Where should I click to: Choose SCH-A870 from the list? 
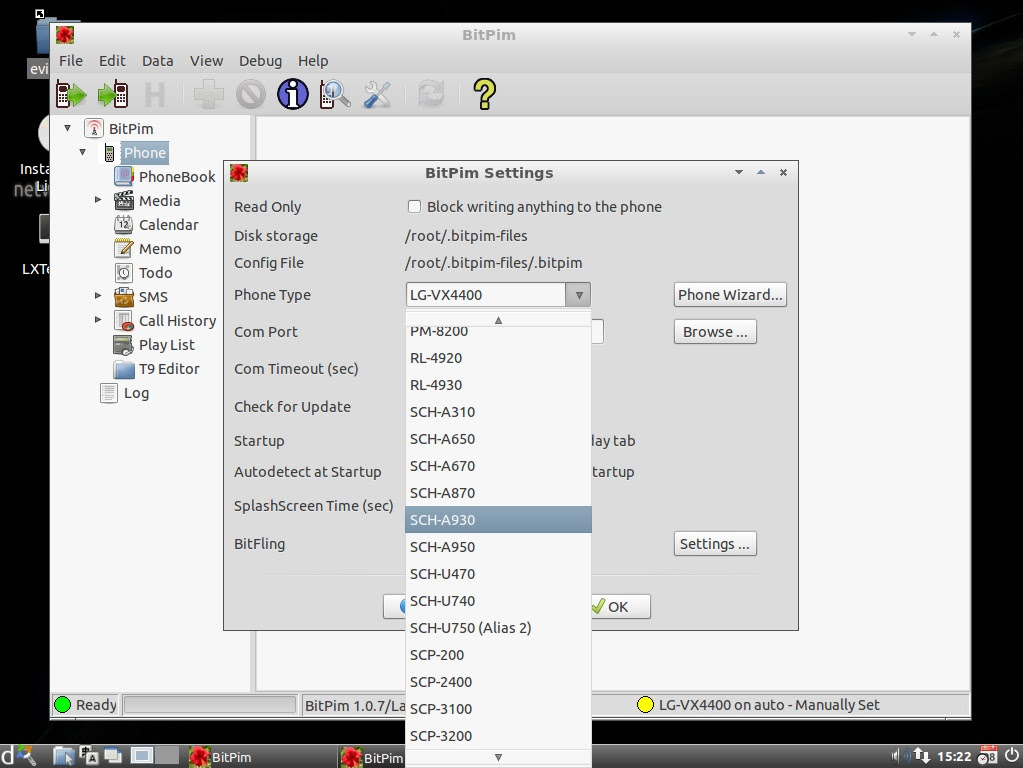498,493
